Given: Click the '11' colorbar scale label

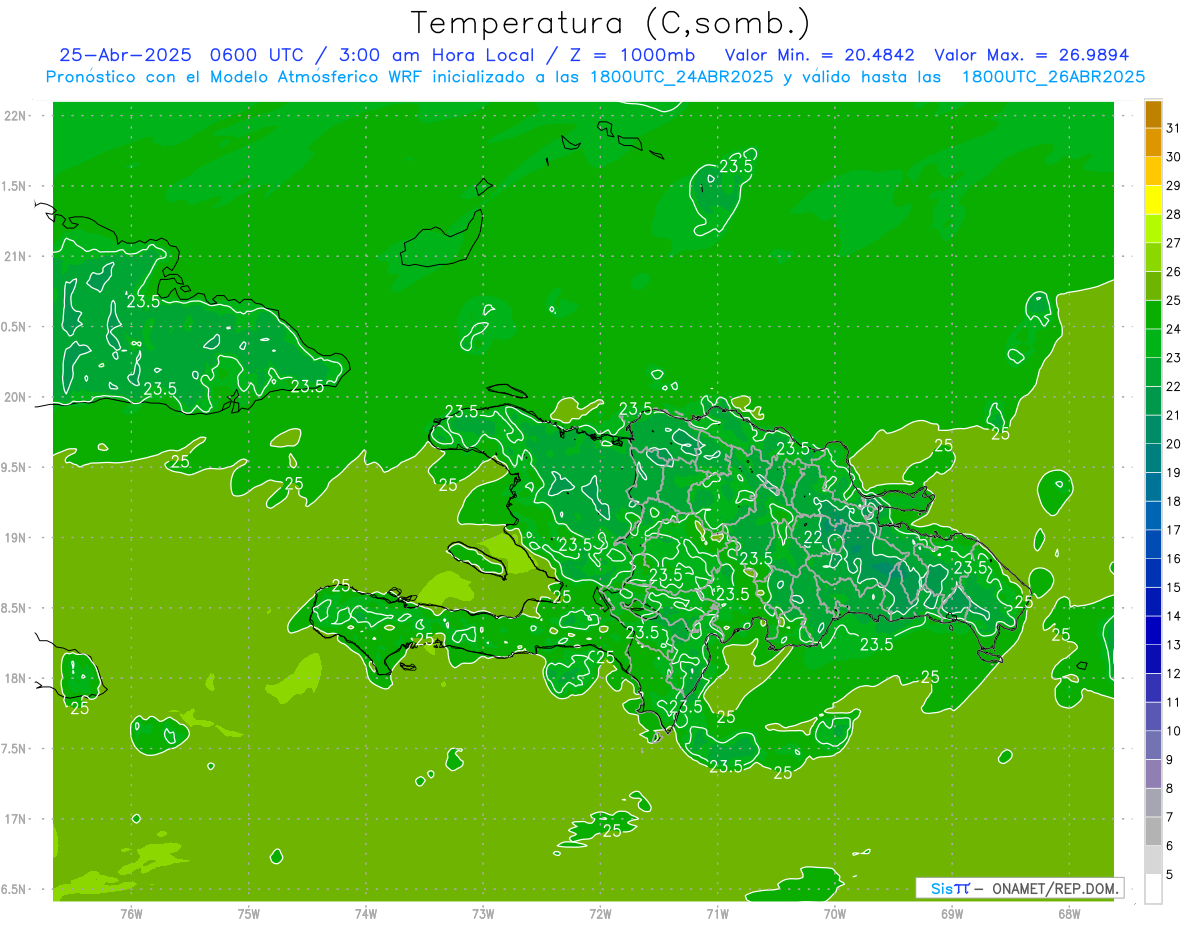Looking at the screenshot, I should (1174, 702).
